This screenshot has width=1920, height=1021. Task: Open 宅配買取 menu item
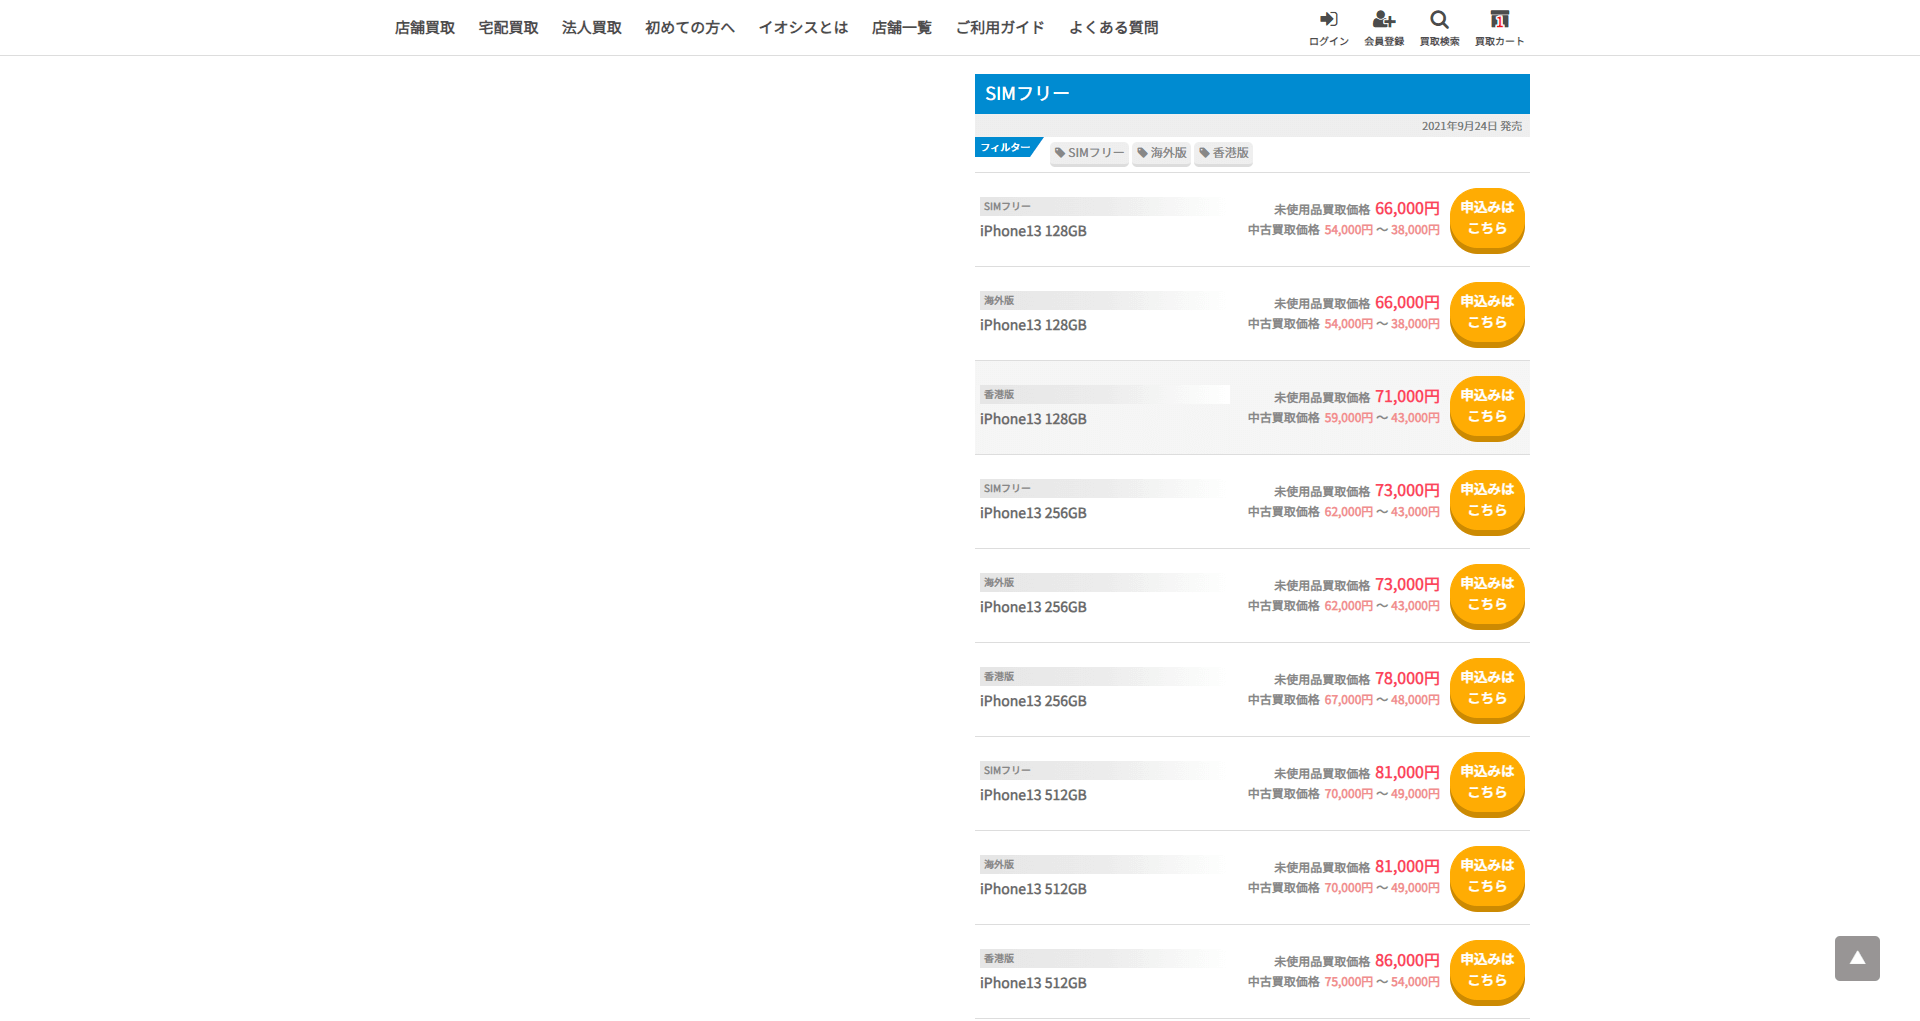(x=508, y=28)
